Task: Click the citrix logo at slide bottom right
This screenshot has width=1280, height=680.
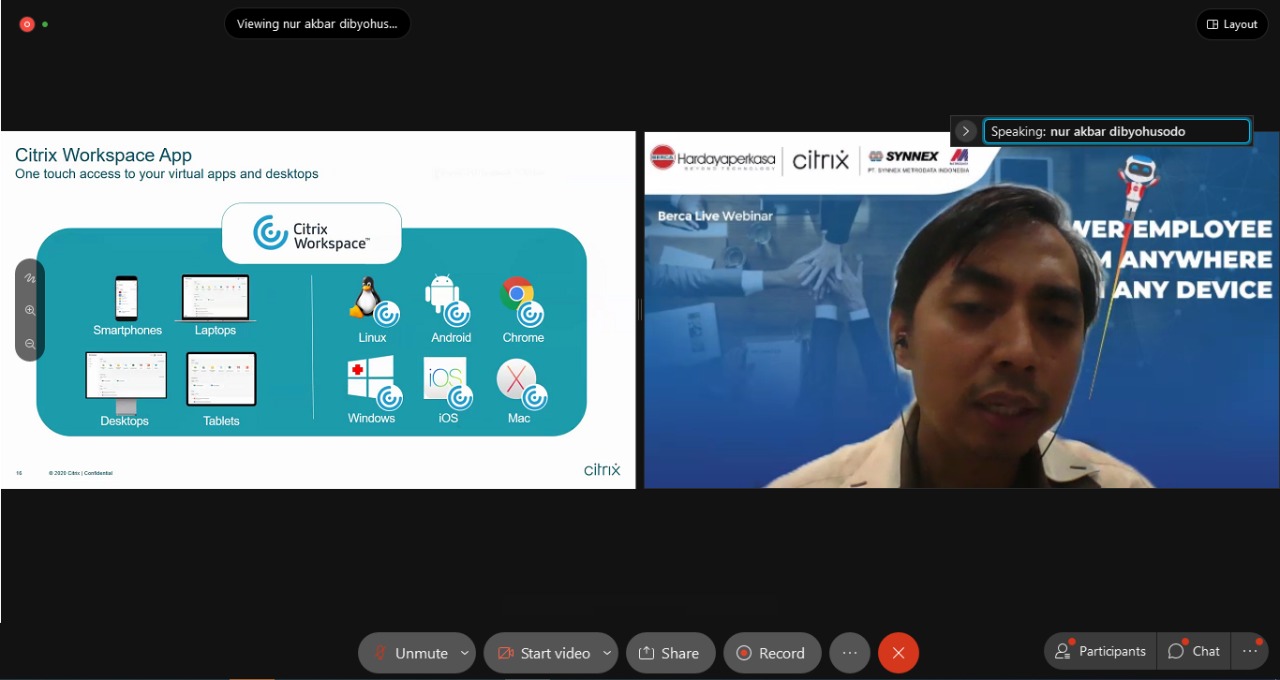Action: coord(602,469)
